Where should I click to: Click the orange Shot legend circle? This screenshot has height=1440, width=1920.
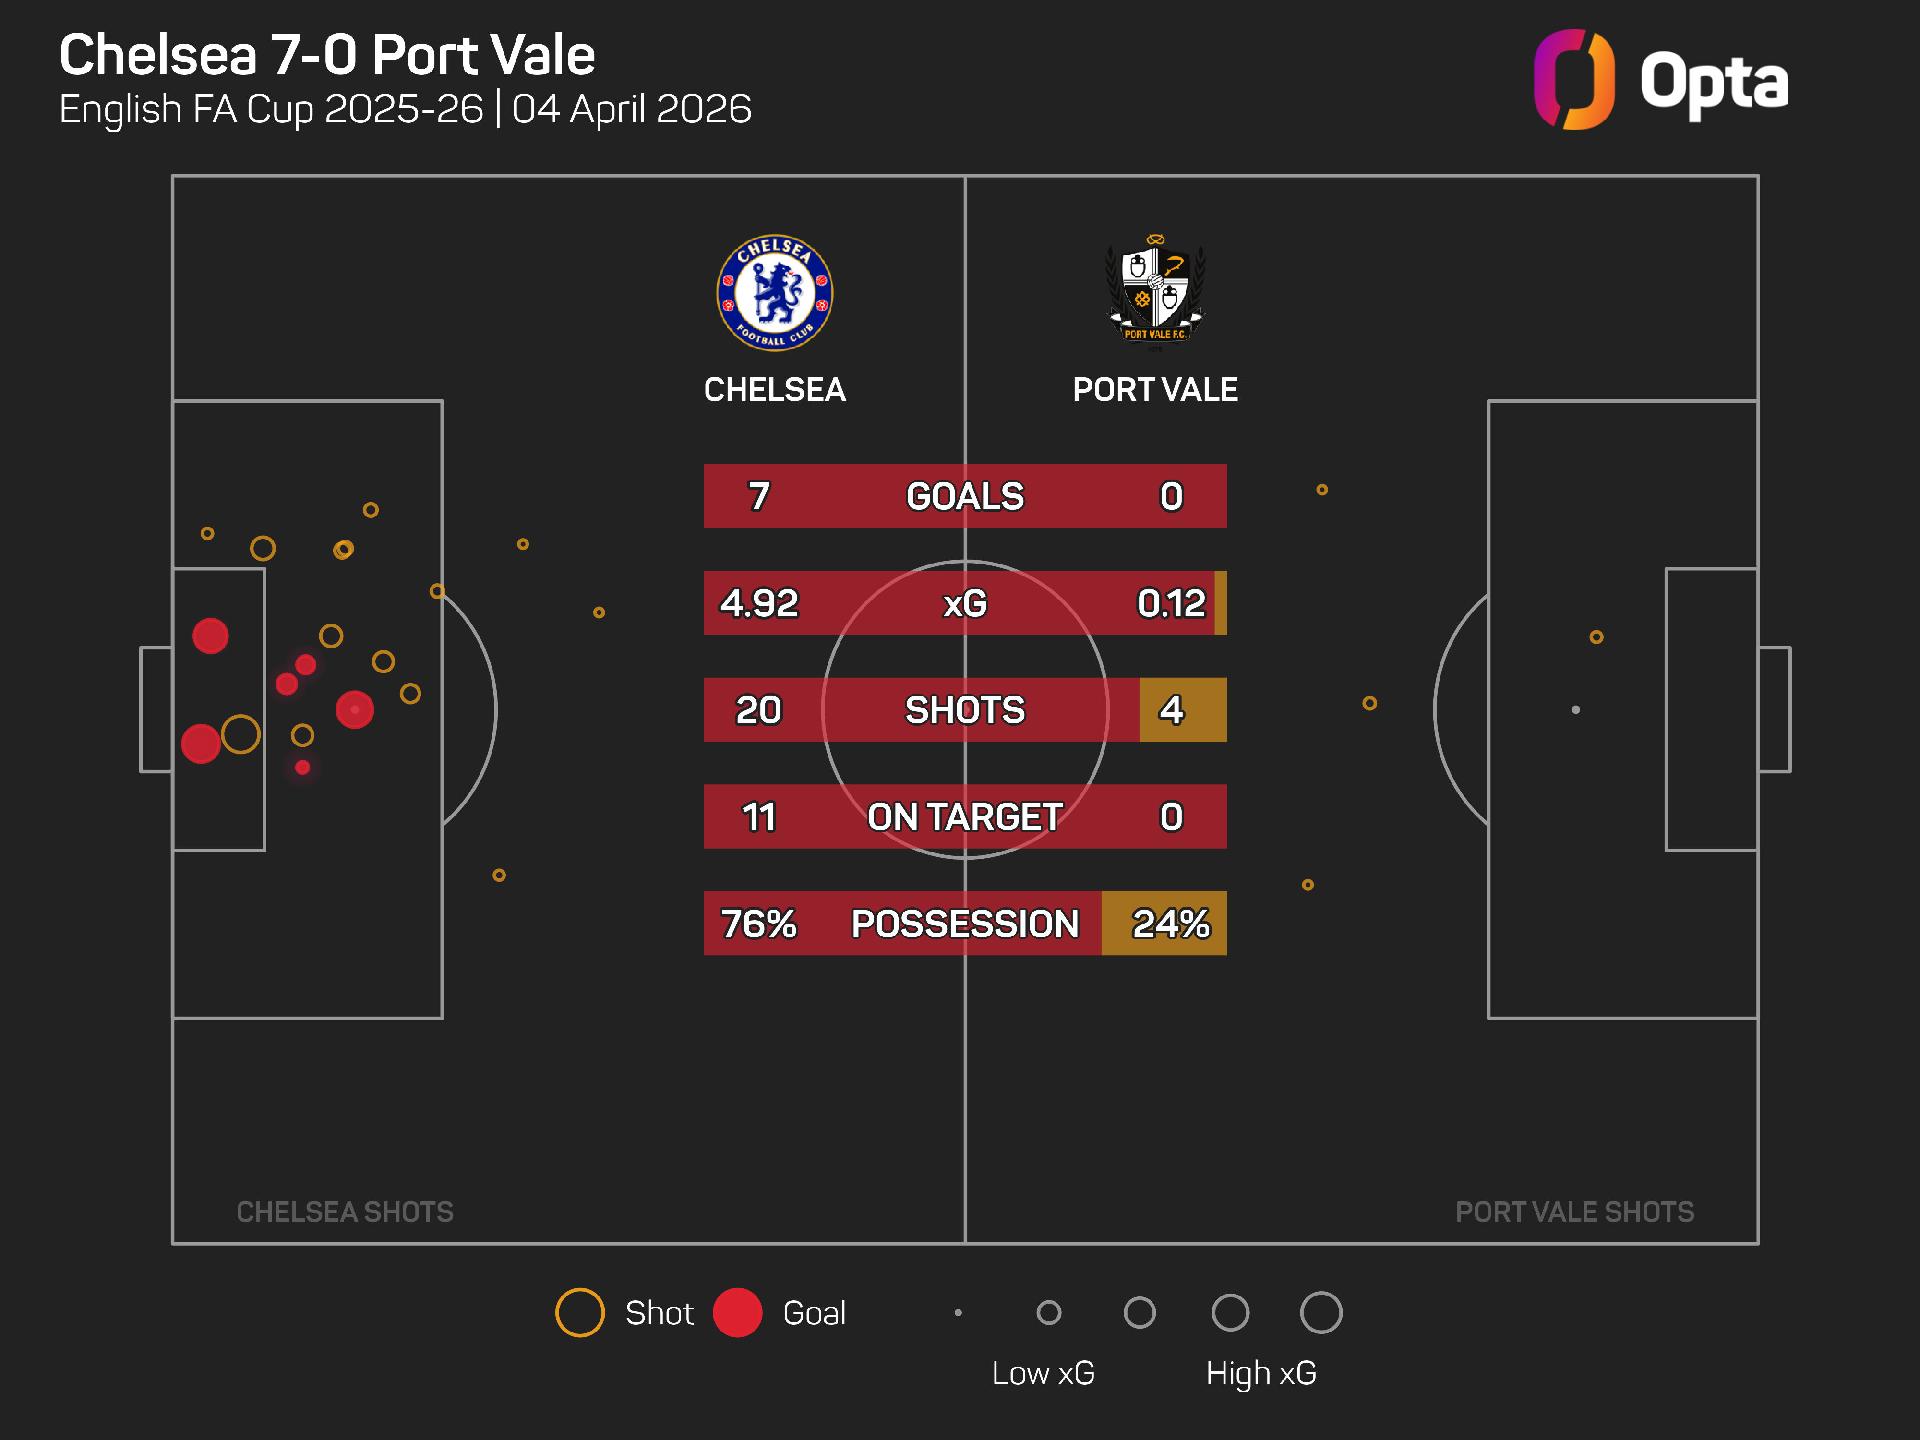click(x=580, y=1313)
